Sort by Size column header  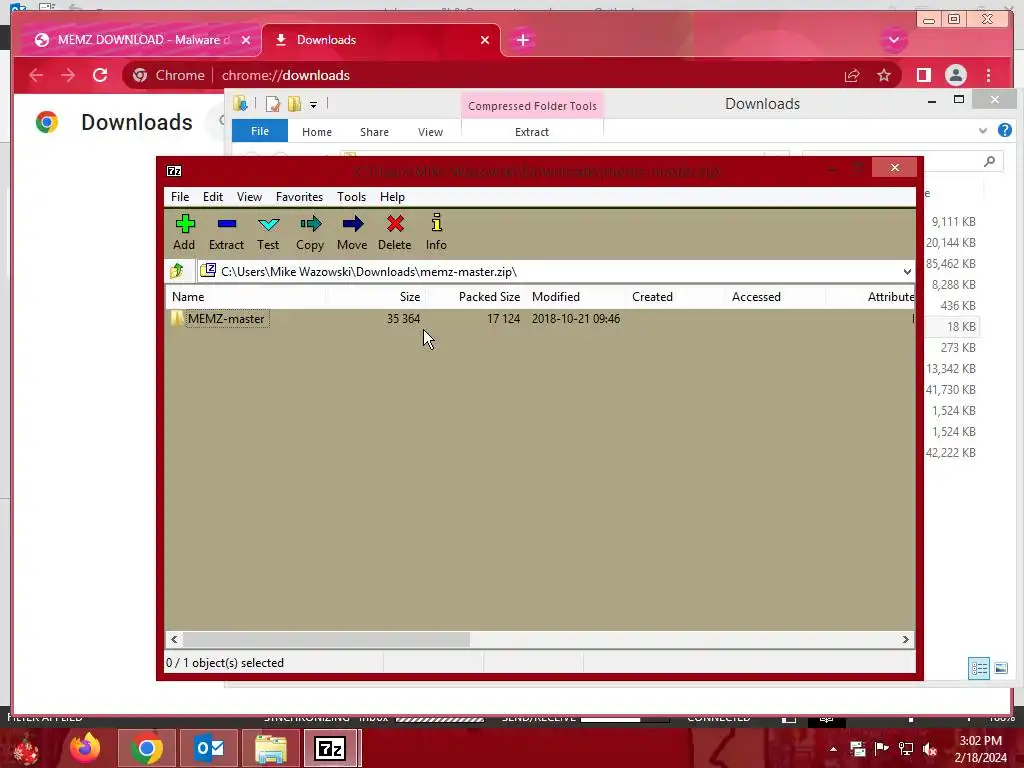click(376, 296)
